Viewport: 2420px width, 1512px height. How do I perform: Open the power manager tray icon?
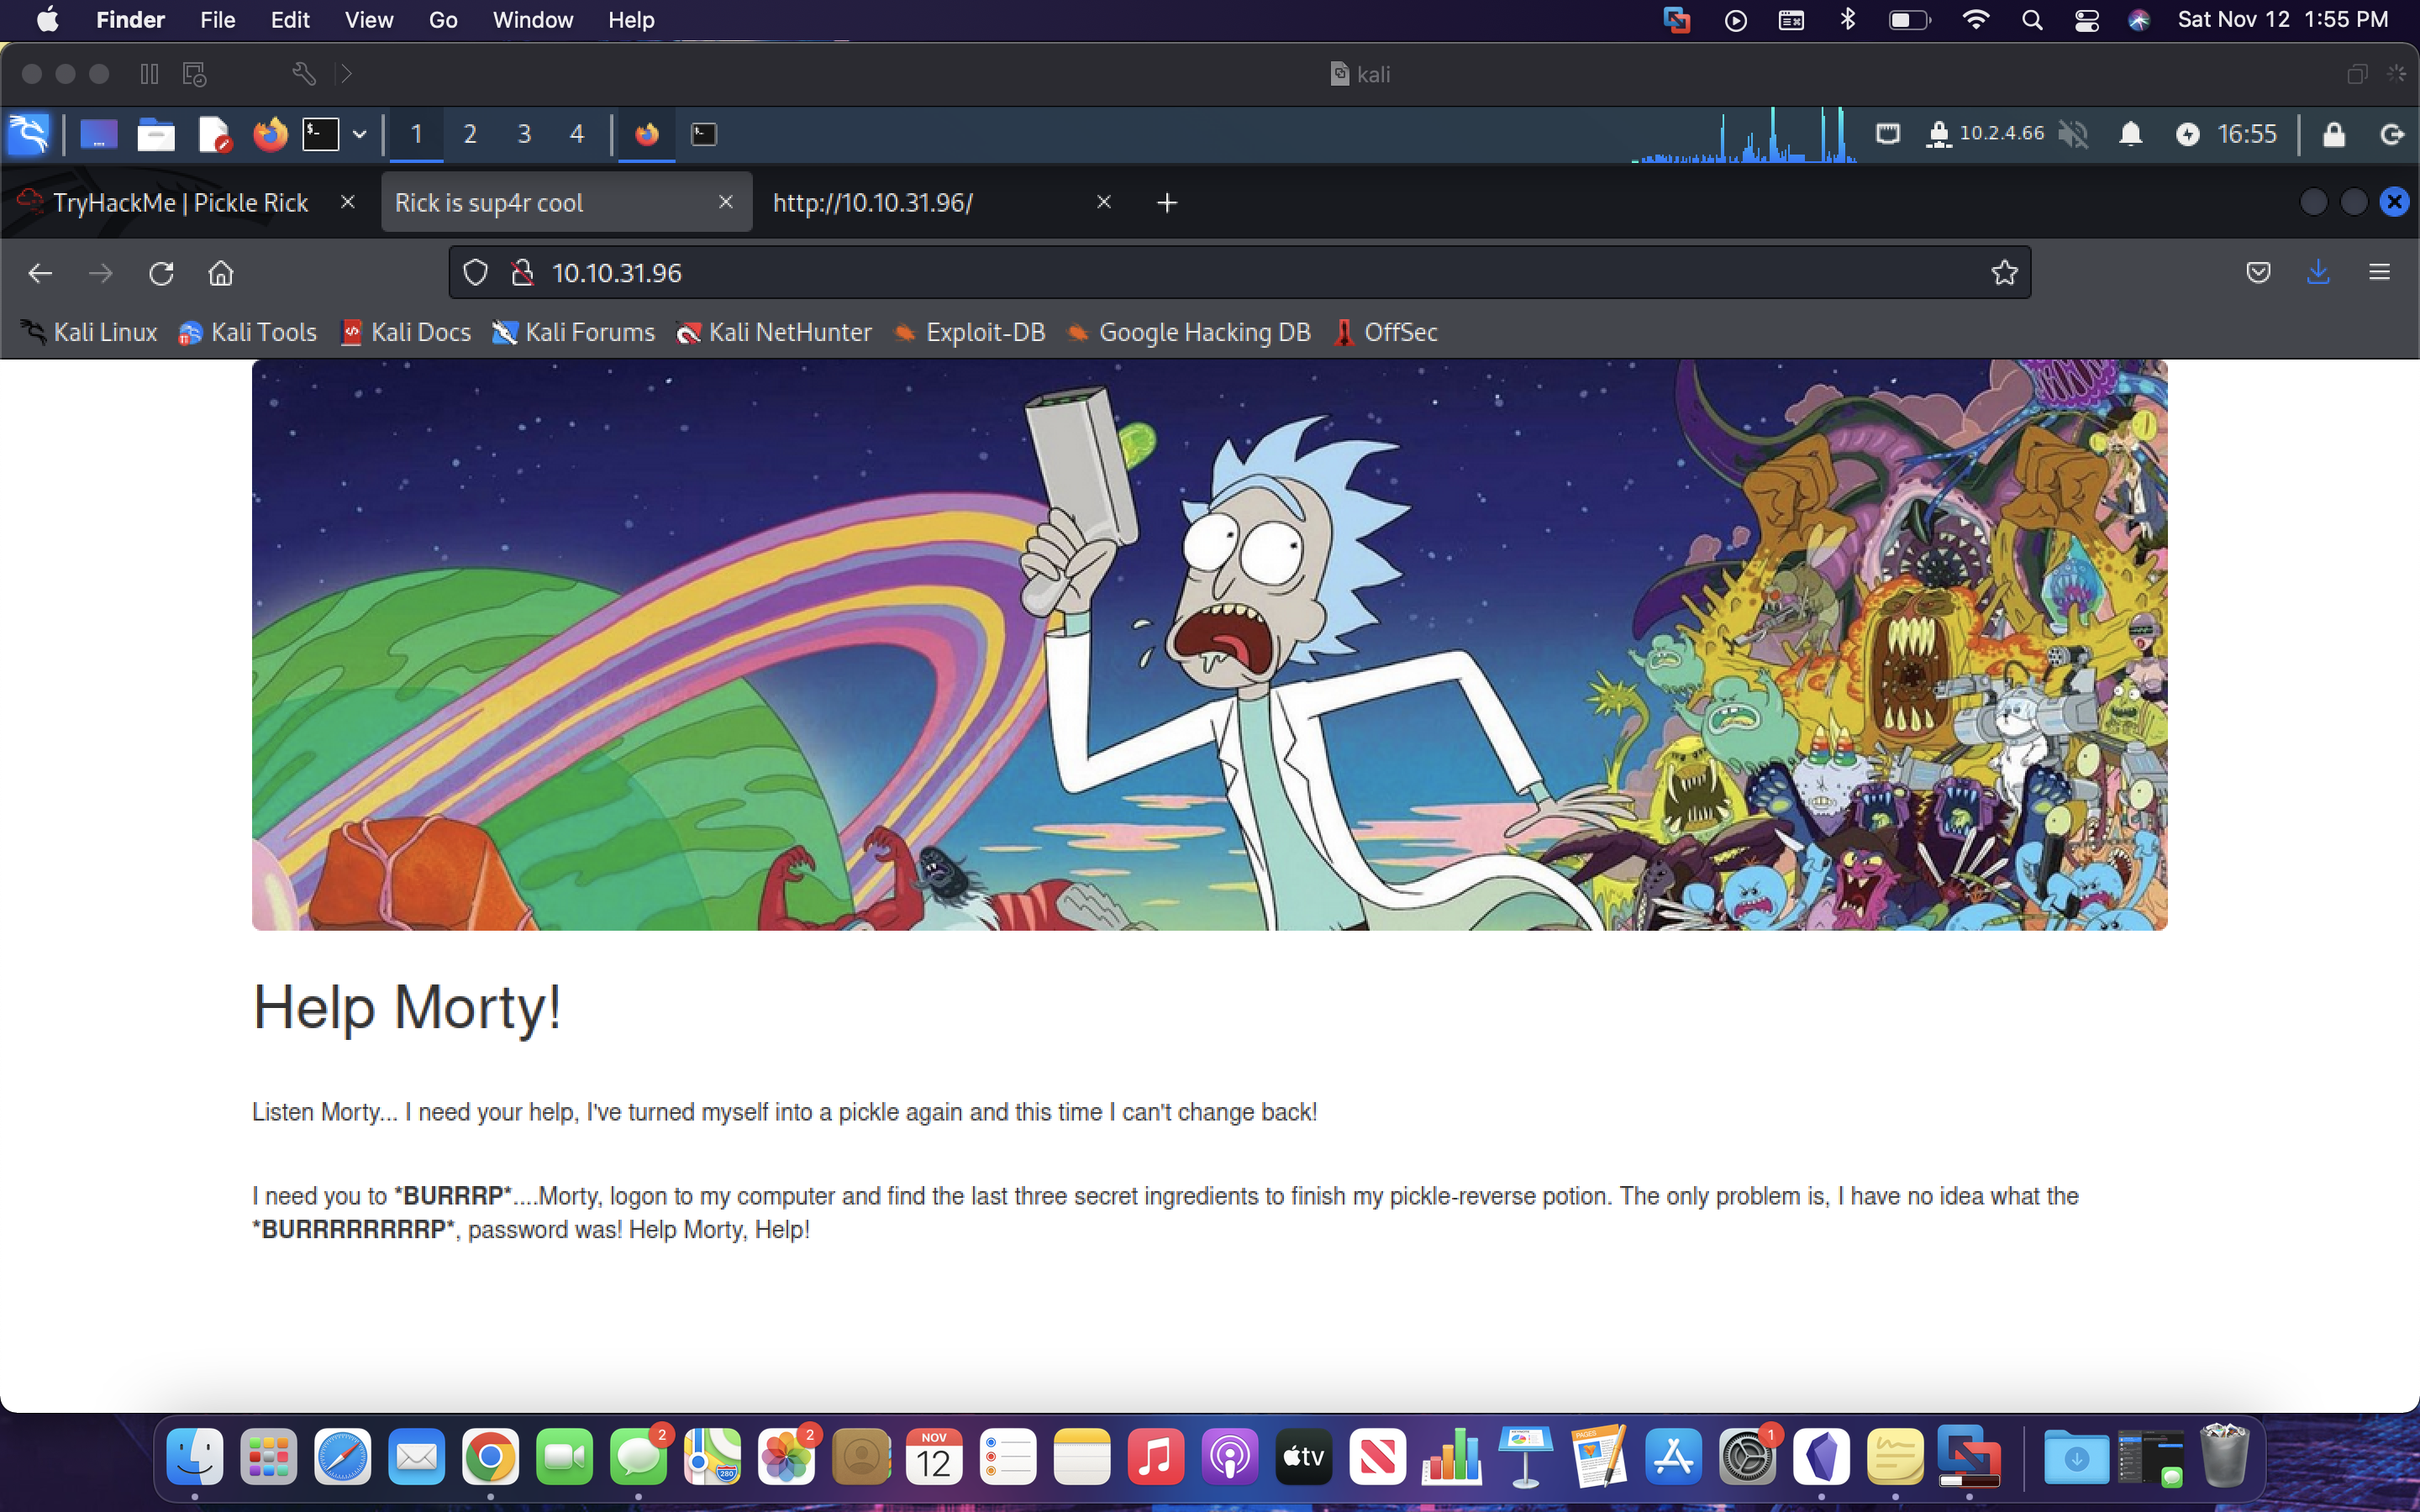coord(2189,134)
